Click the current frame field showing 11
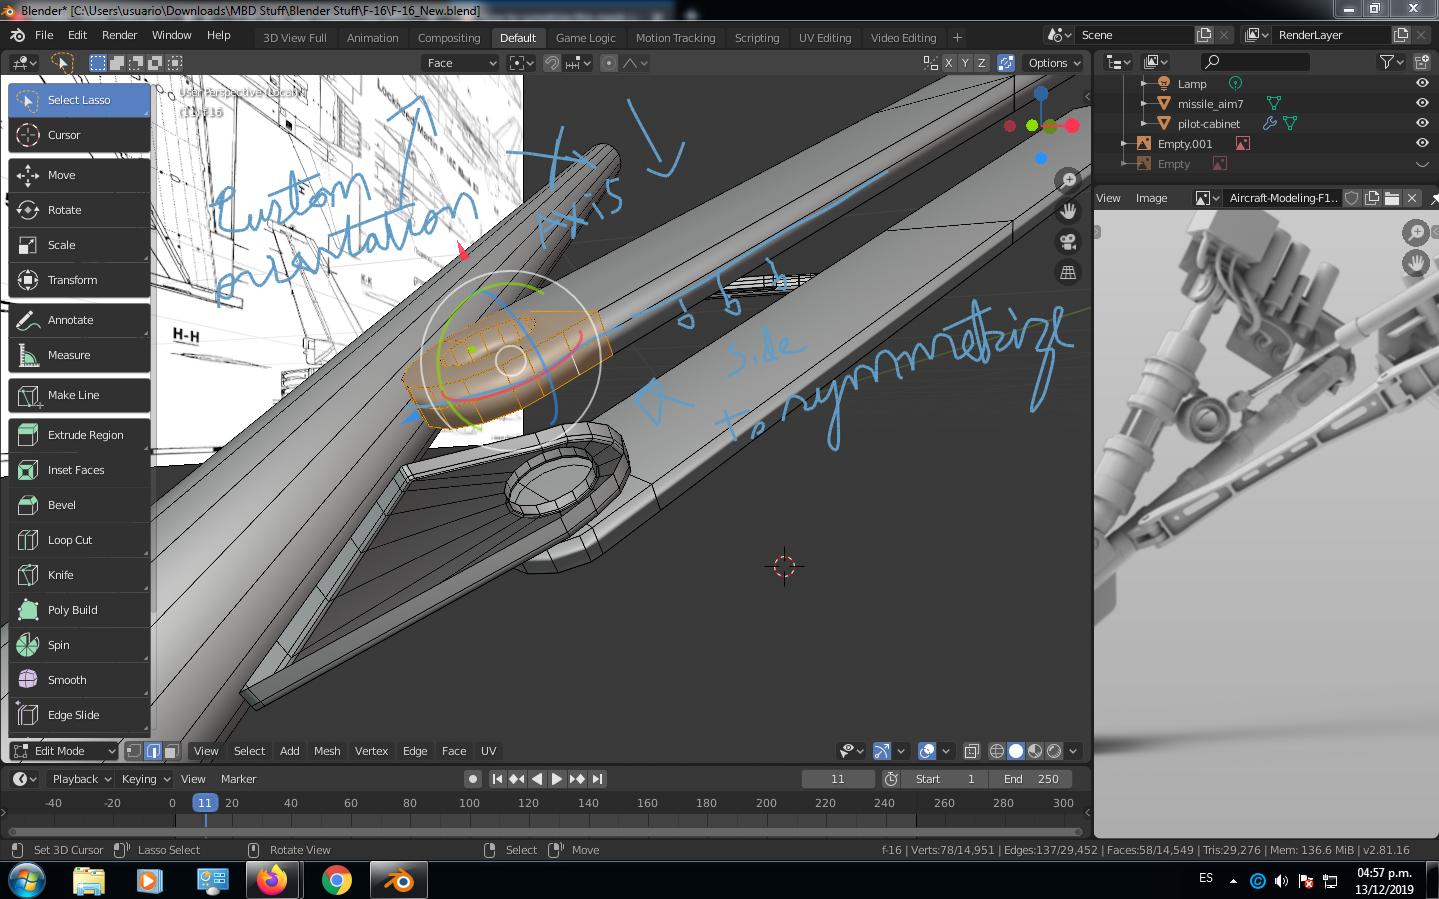The width and height of the screenshot is (1439, 899). [838, 779]
